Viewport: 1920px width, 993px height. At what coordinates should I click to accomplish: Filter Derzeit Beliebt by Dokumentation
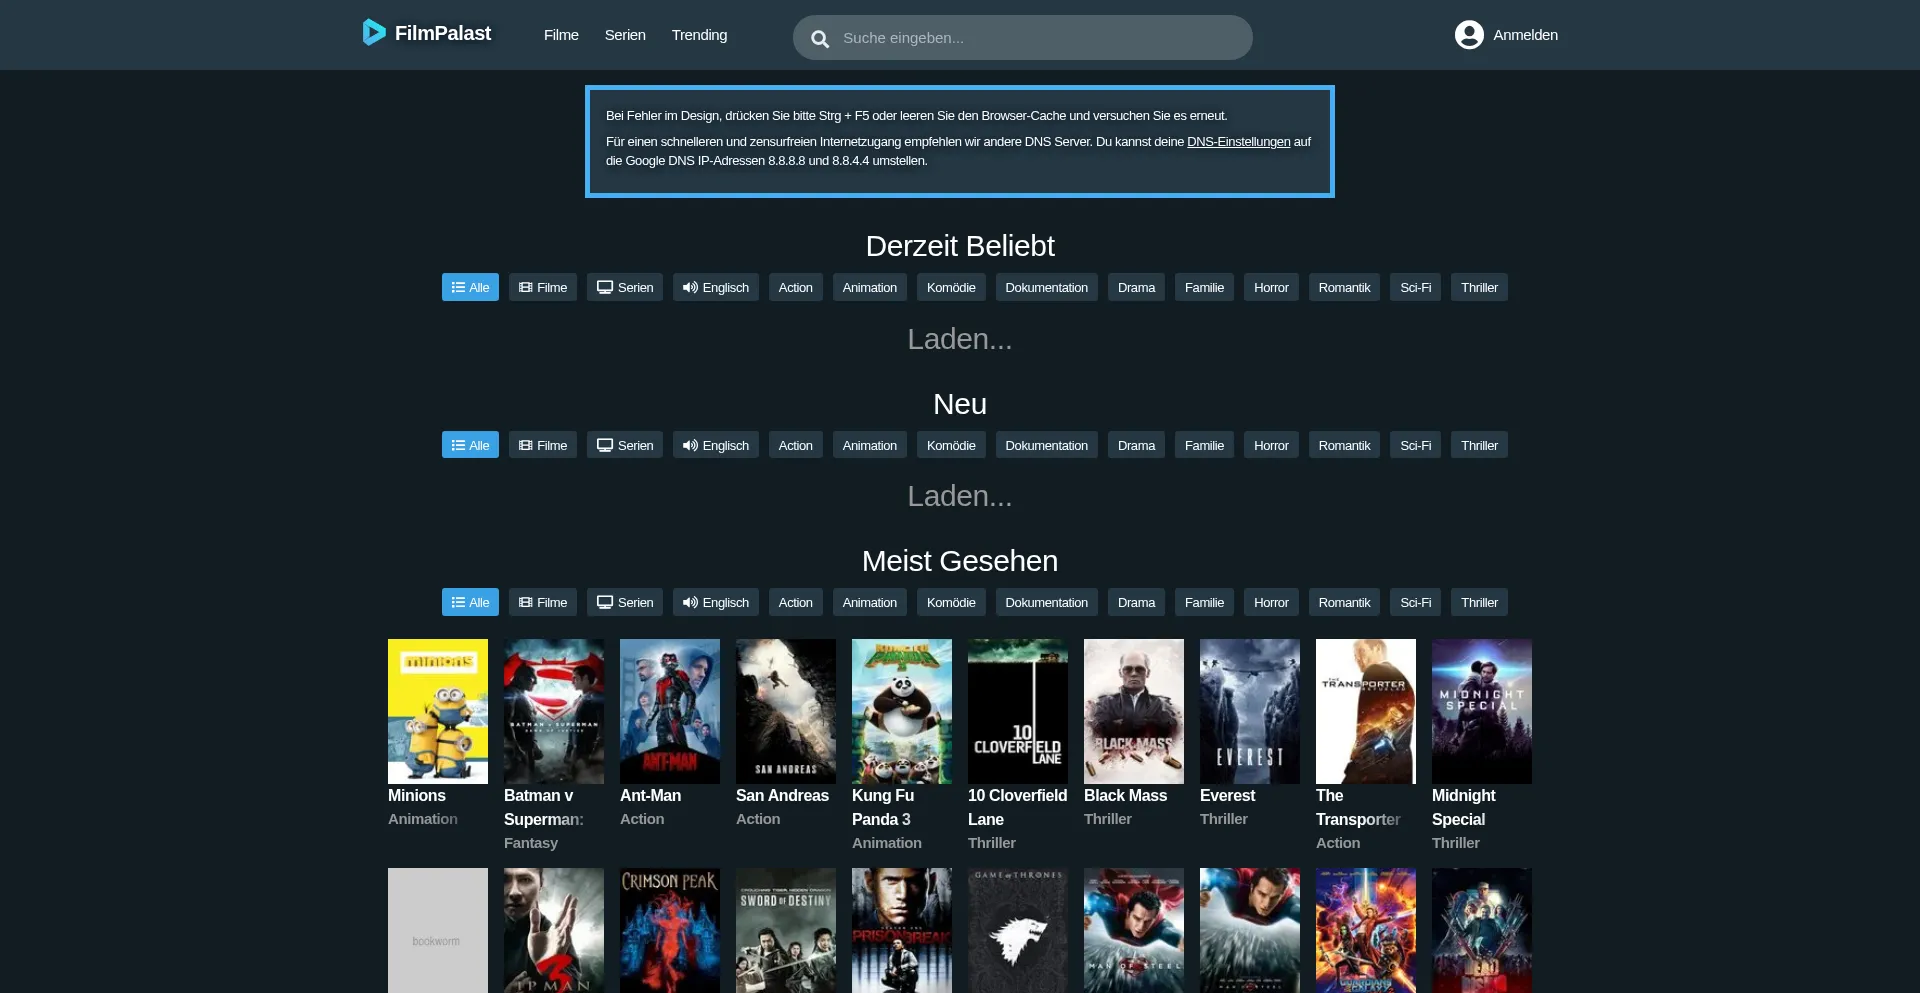click(1047, 287)
